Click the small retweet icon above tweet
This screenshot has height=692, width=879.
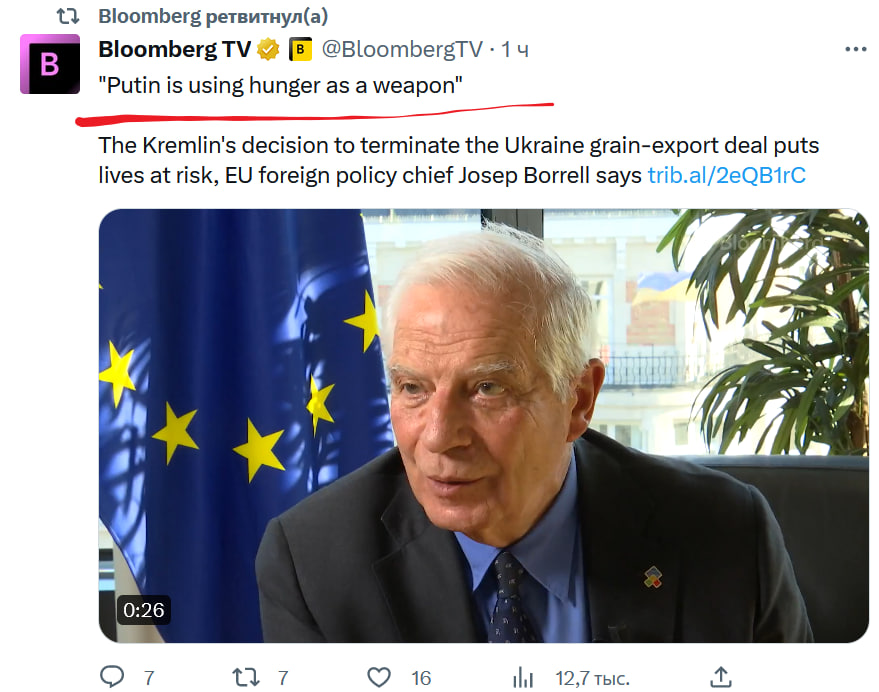click(x=66, y=16)
